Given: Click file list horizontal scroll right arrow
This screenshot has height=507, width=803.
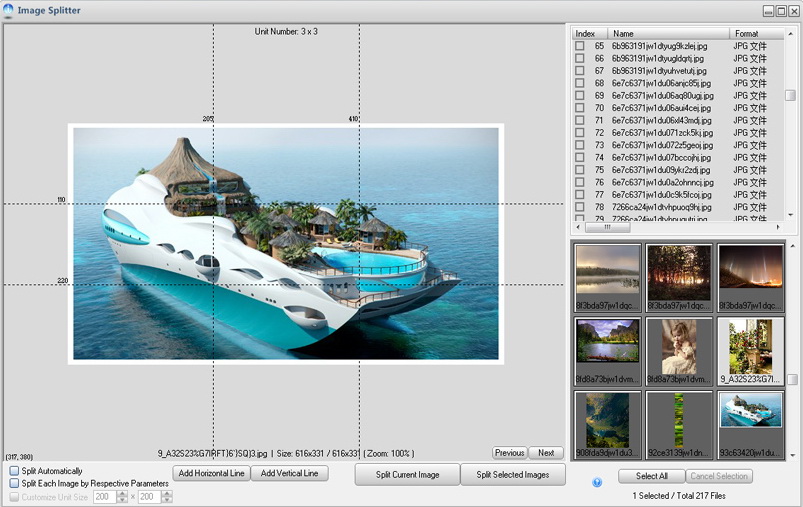Looking at the screenshot, I should 778,227.
